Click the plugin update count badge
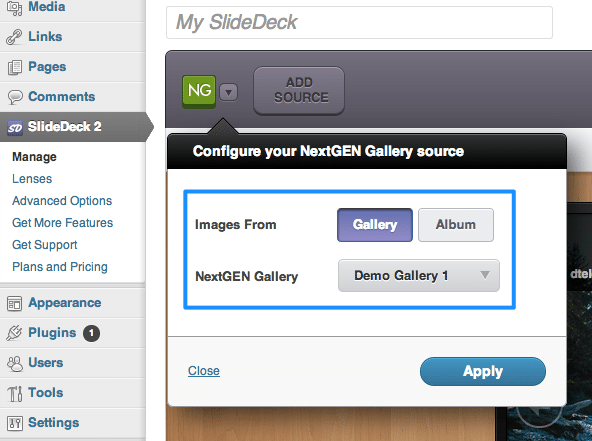The width and height of the screenshot is (592, 441). pyautogui.click(x=91, y=333)
